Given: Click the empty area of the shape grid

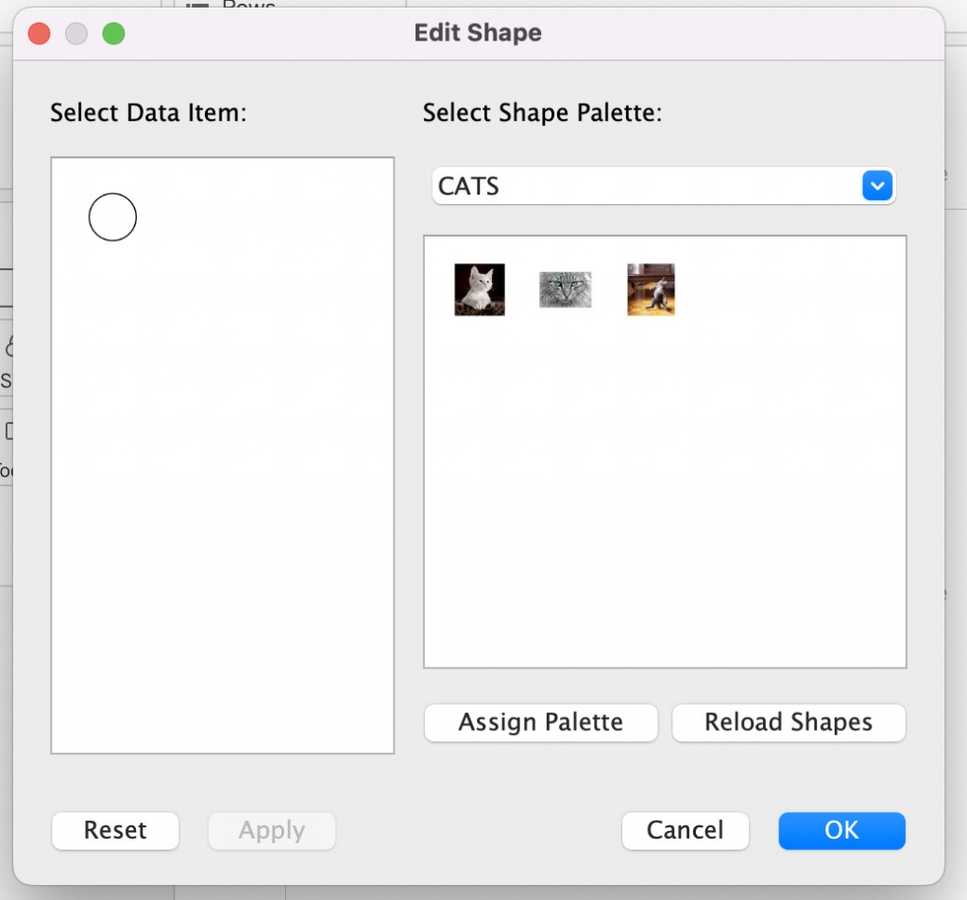Looking at the screenshot, I should pos(664,500).
